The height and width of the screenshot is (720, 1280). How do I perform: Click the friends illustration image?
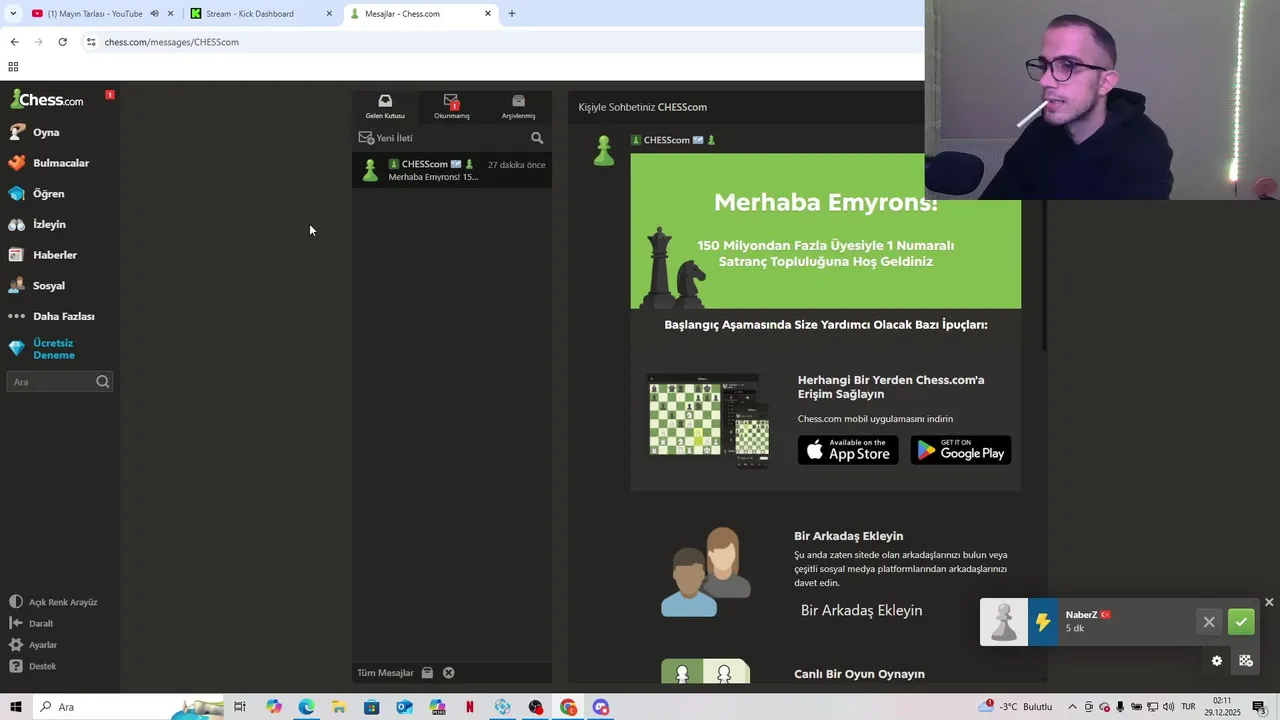point(706,572)
